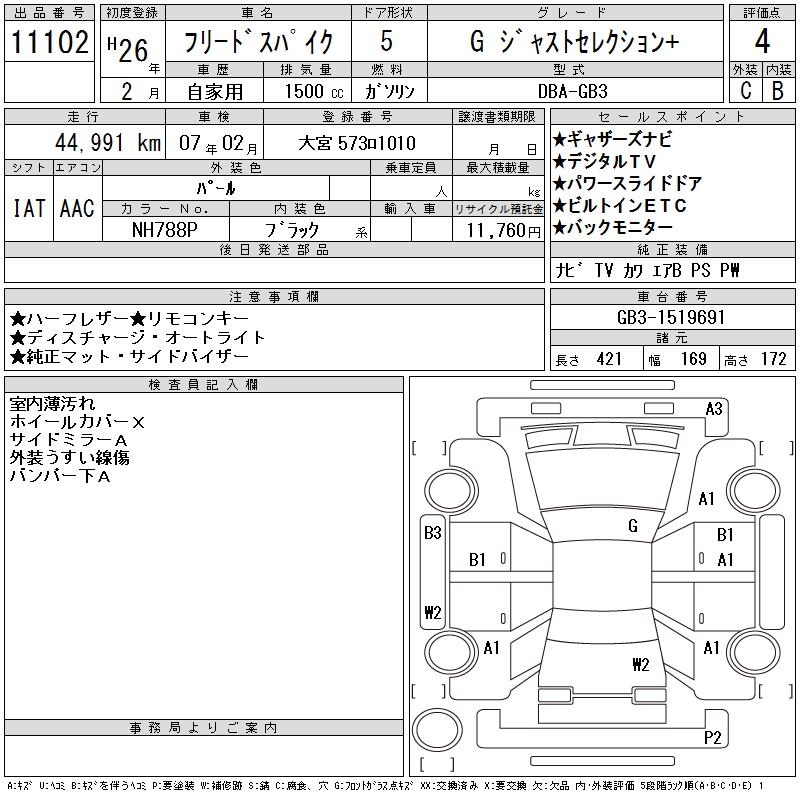The width and height of the screenshot is (800, 800).
Task: Select the interior color ブラック
Action: click(x=292, y=230)
